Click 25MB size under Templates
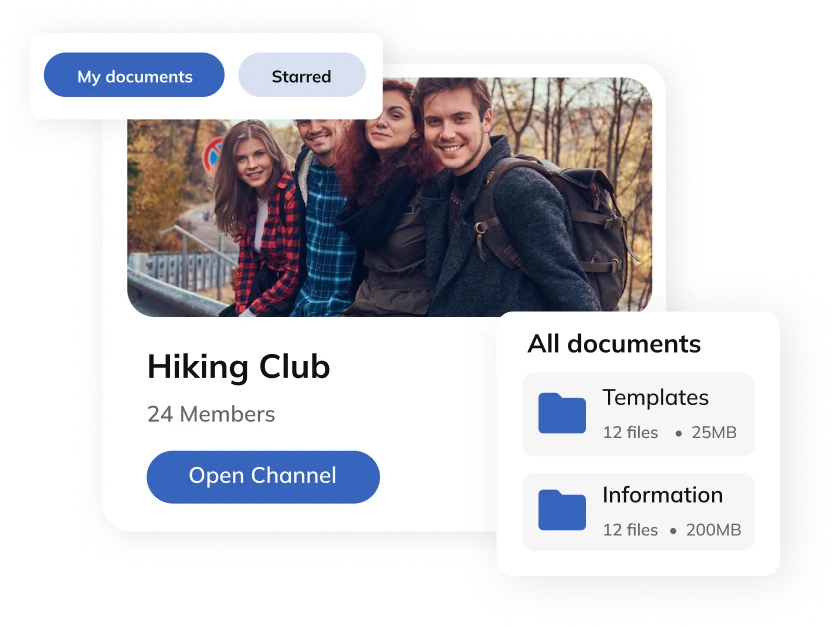 [714, 432]
